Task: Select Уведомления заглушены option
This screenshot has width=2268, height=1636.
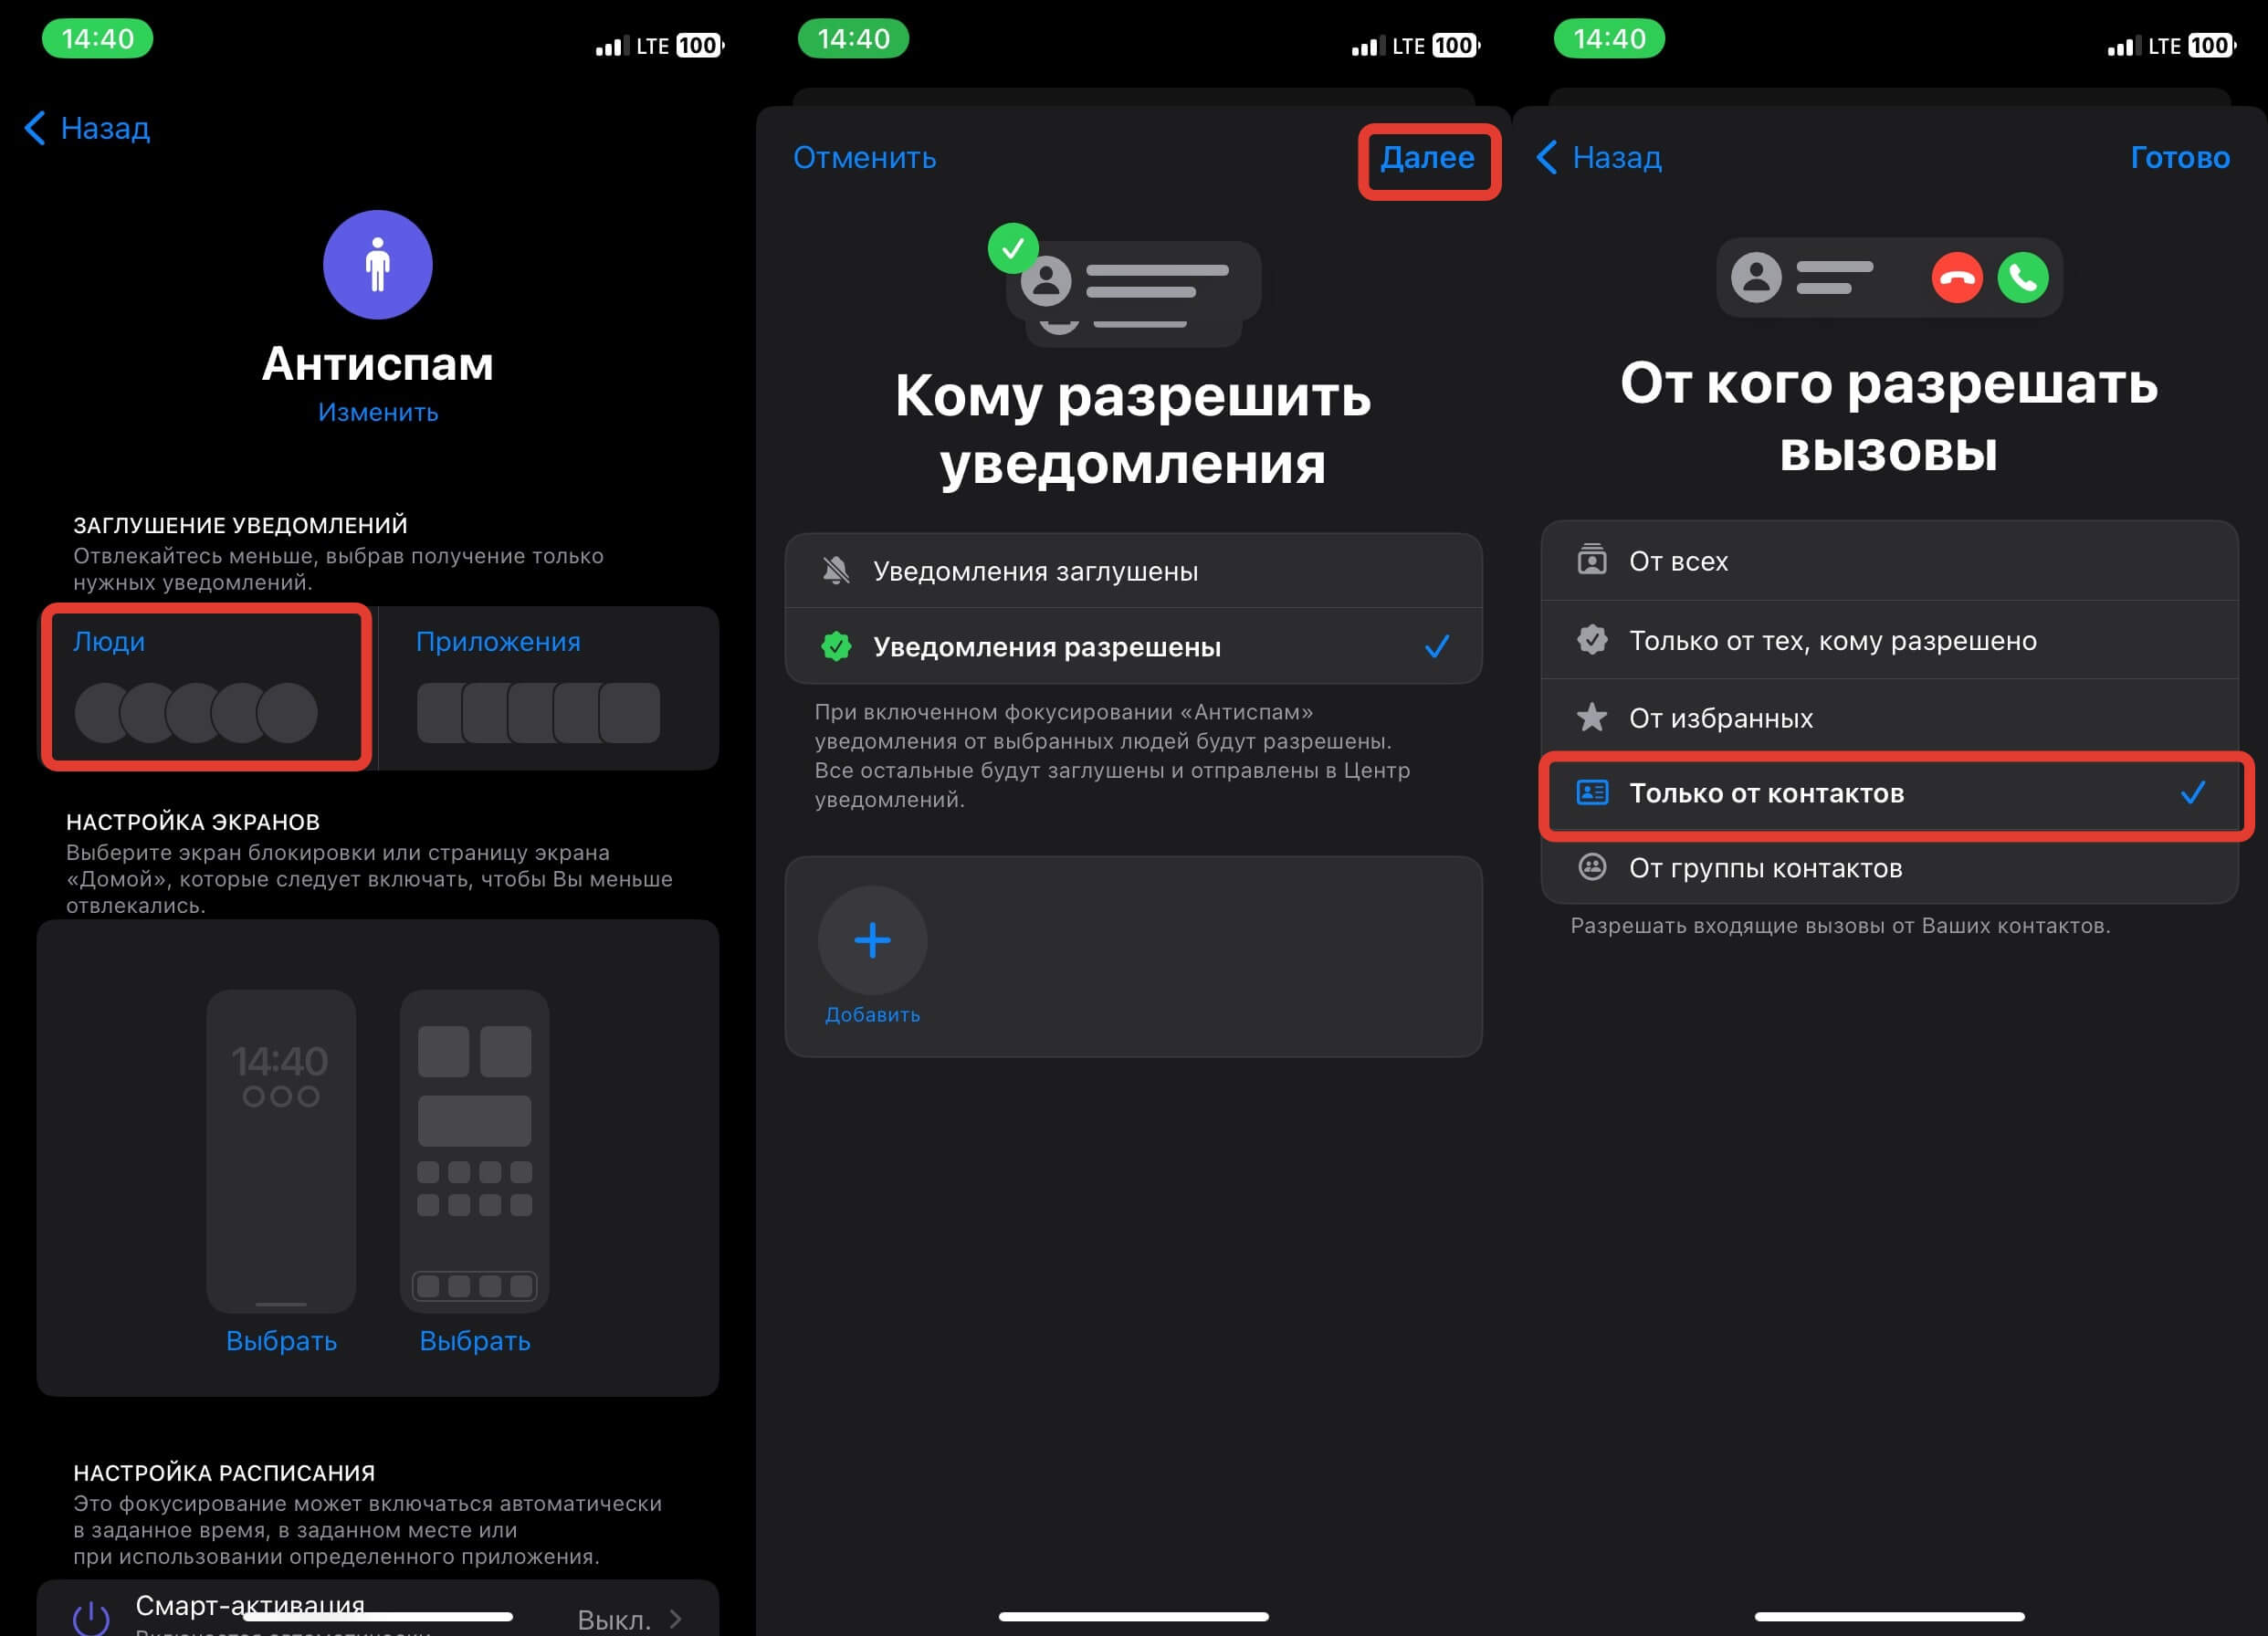Action: [1133, 571]
